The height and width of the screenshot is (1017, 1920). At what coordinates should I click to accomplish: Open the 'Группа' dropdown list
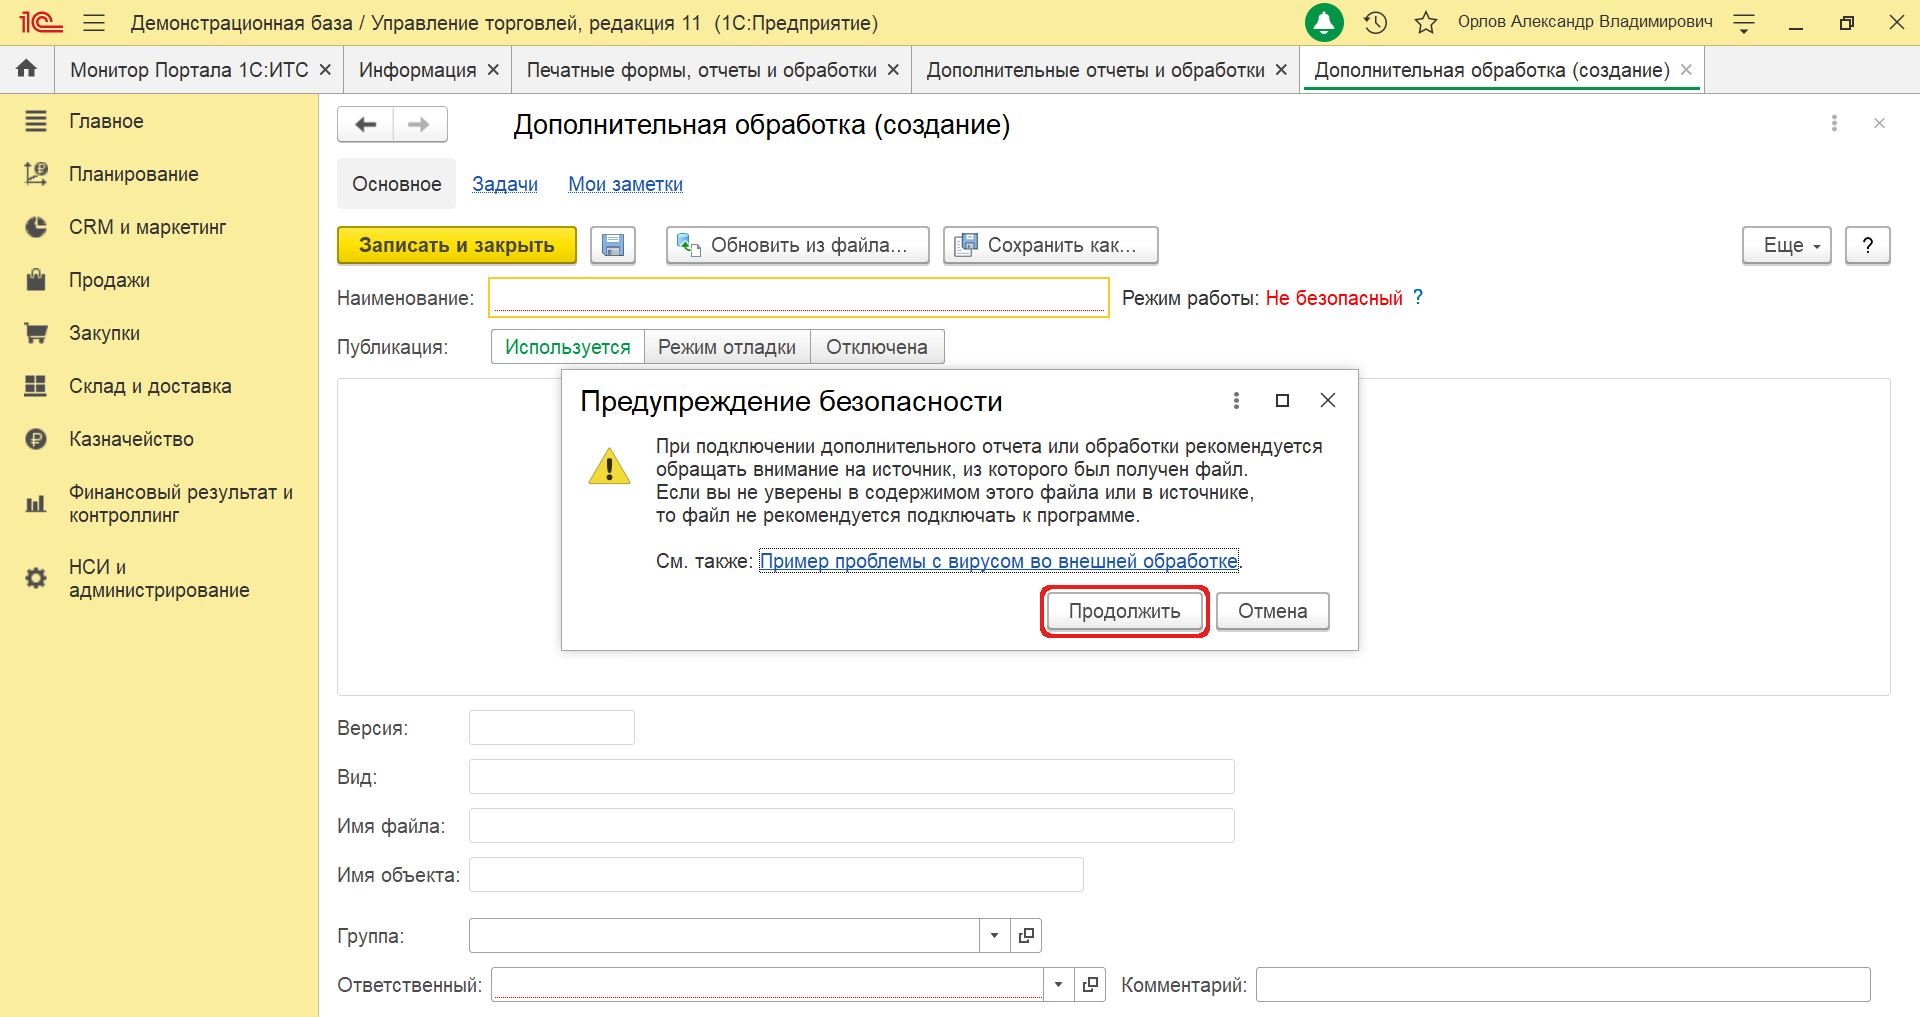tap(994, 936)
